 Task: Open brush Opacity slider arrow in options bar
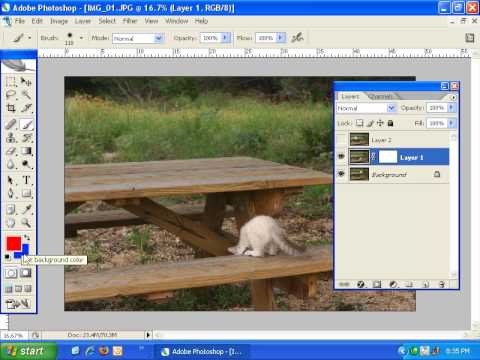[225, 38]
